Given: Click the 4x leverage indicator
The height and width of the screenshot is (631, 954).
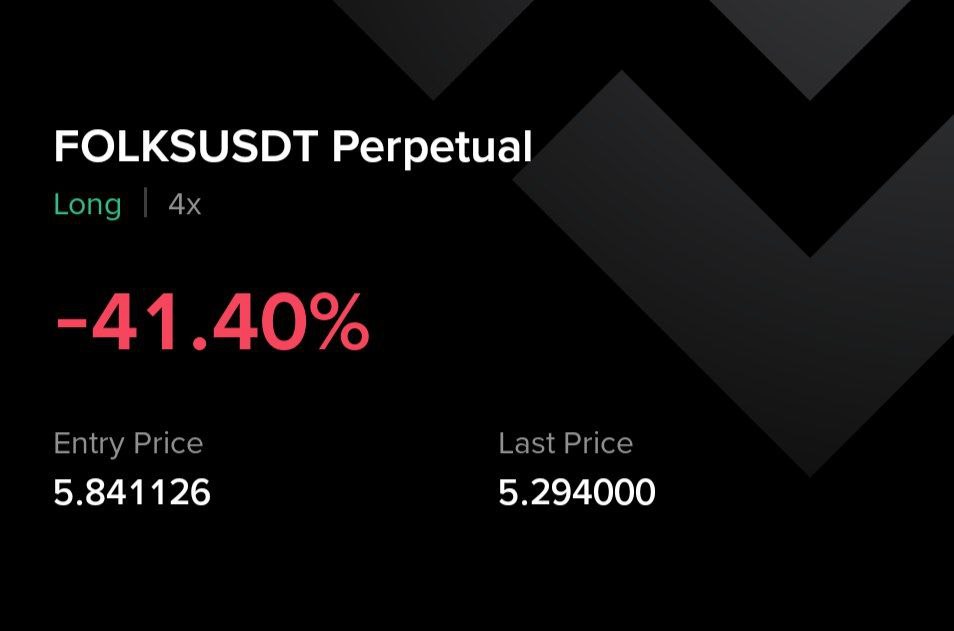Looking at the screenshot, I should [x=184, y=205].
